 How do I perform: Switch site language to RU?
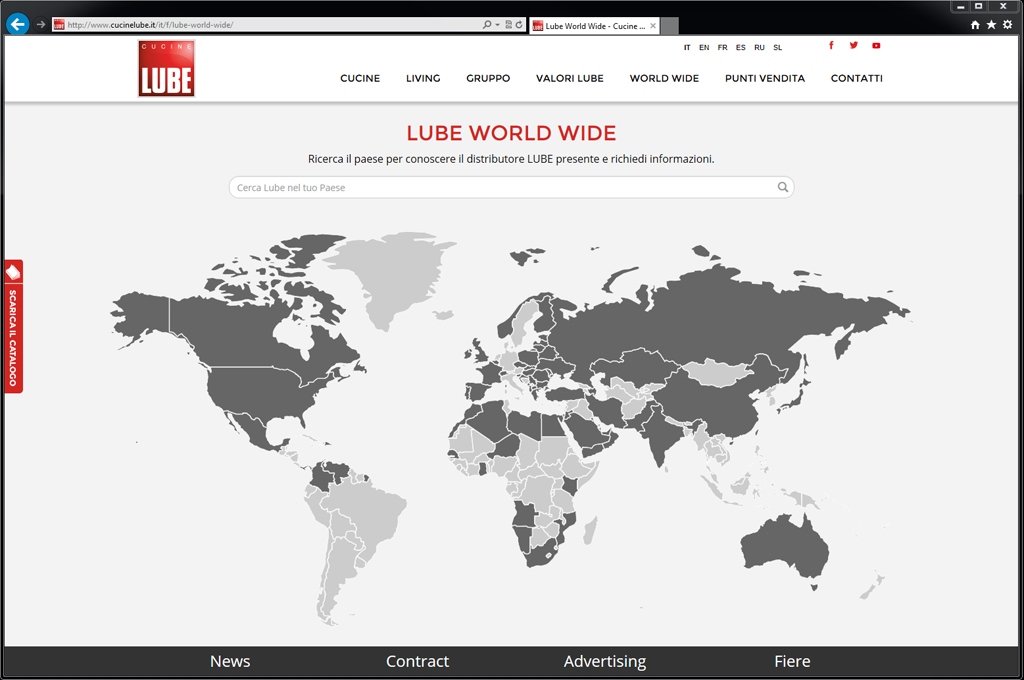(760, 48)
